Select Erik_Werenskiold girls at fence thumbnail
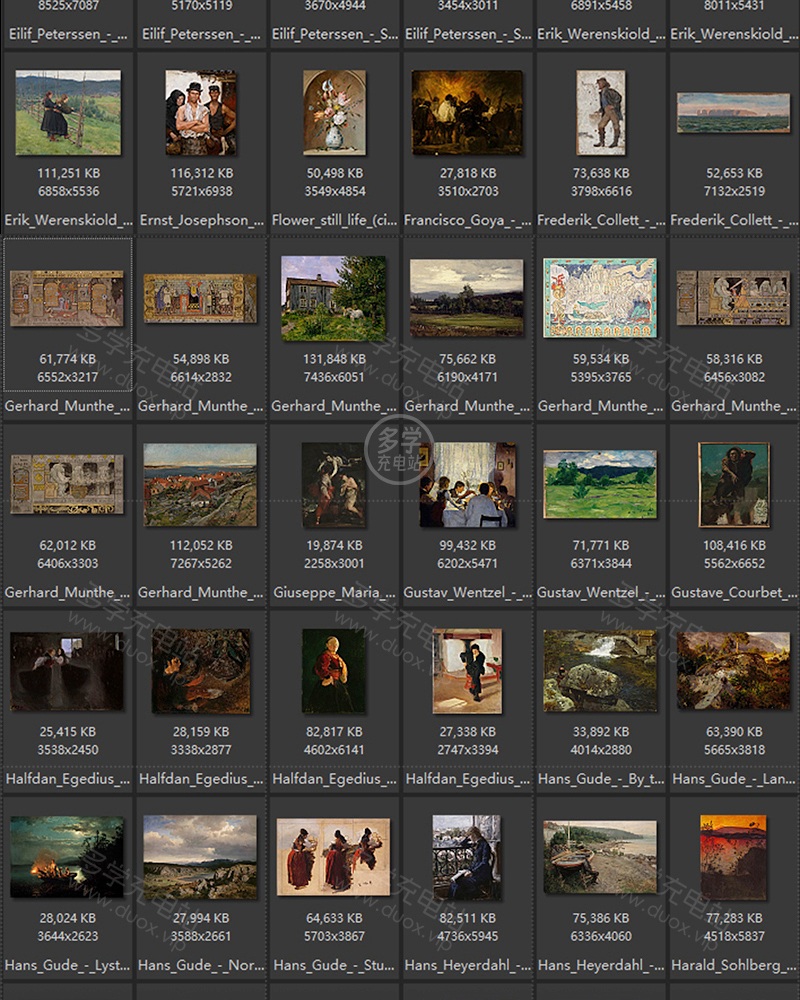The height and width of the screenshot is (1000, 800). coord(68,112)
